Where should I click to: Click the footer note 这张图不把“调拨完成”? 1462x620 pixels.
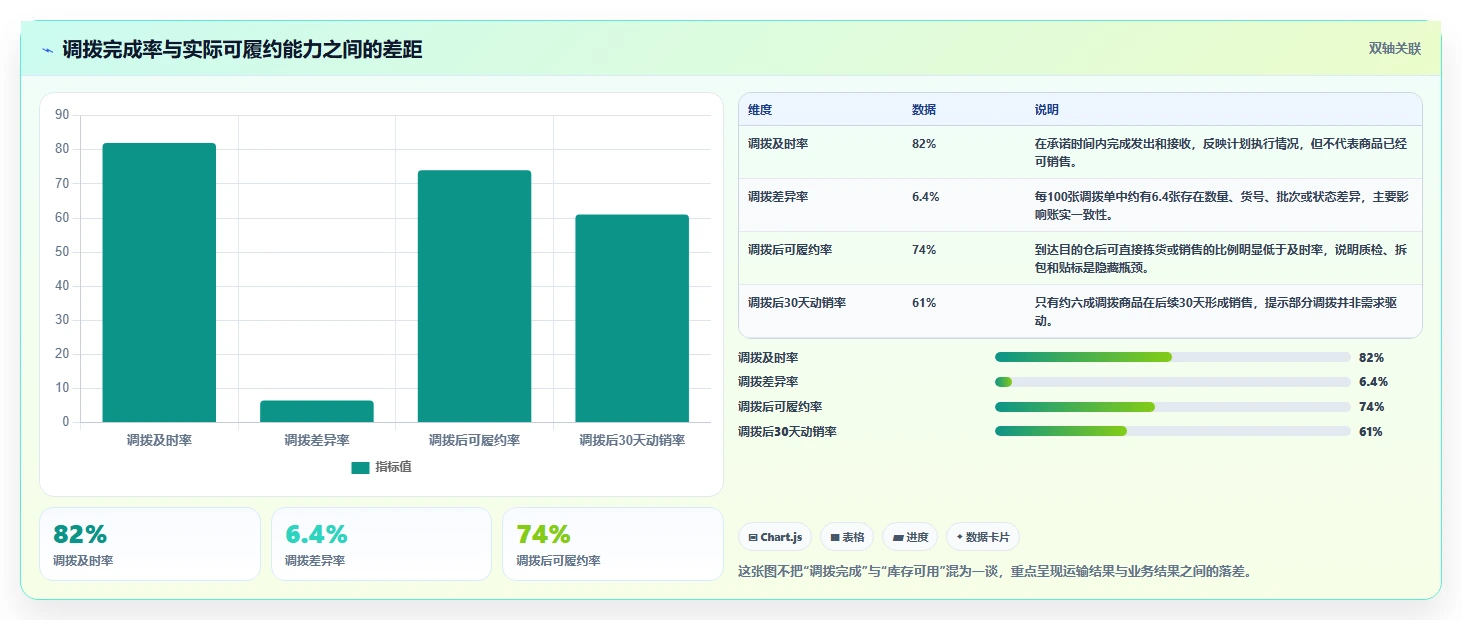coord(995,572)
